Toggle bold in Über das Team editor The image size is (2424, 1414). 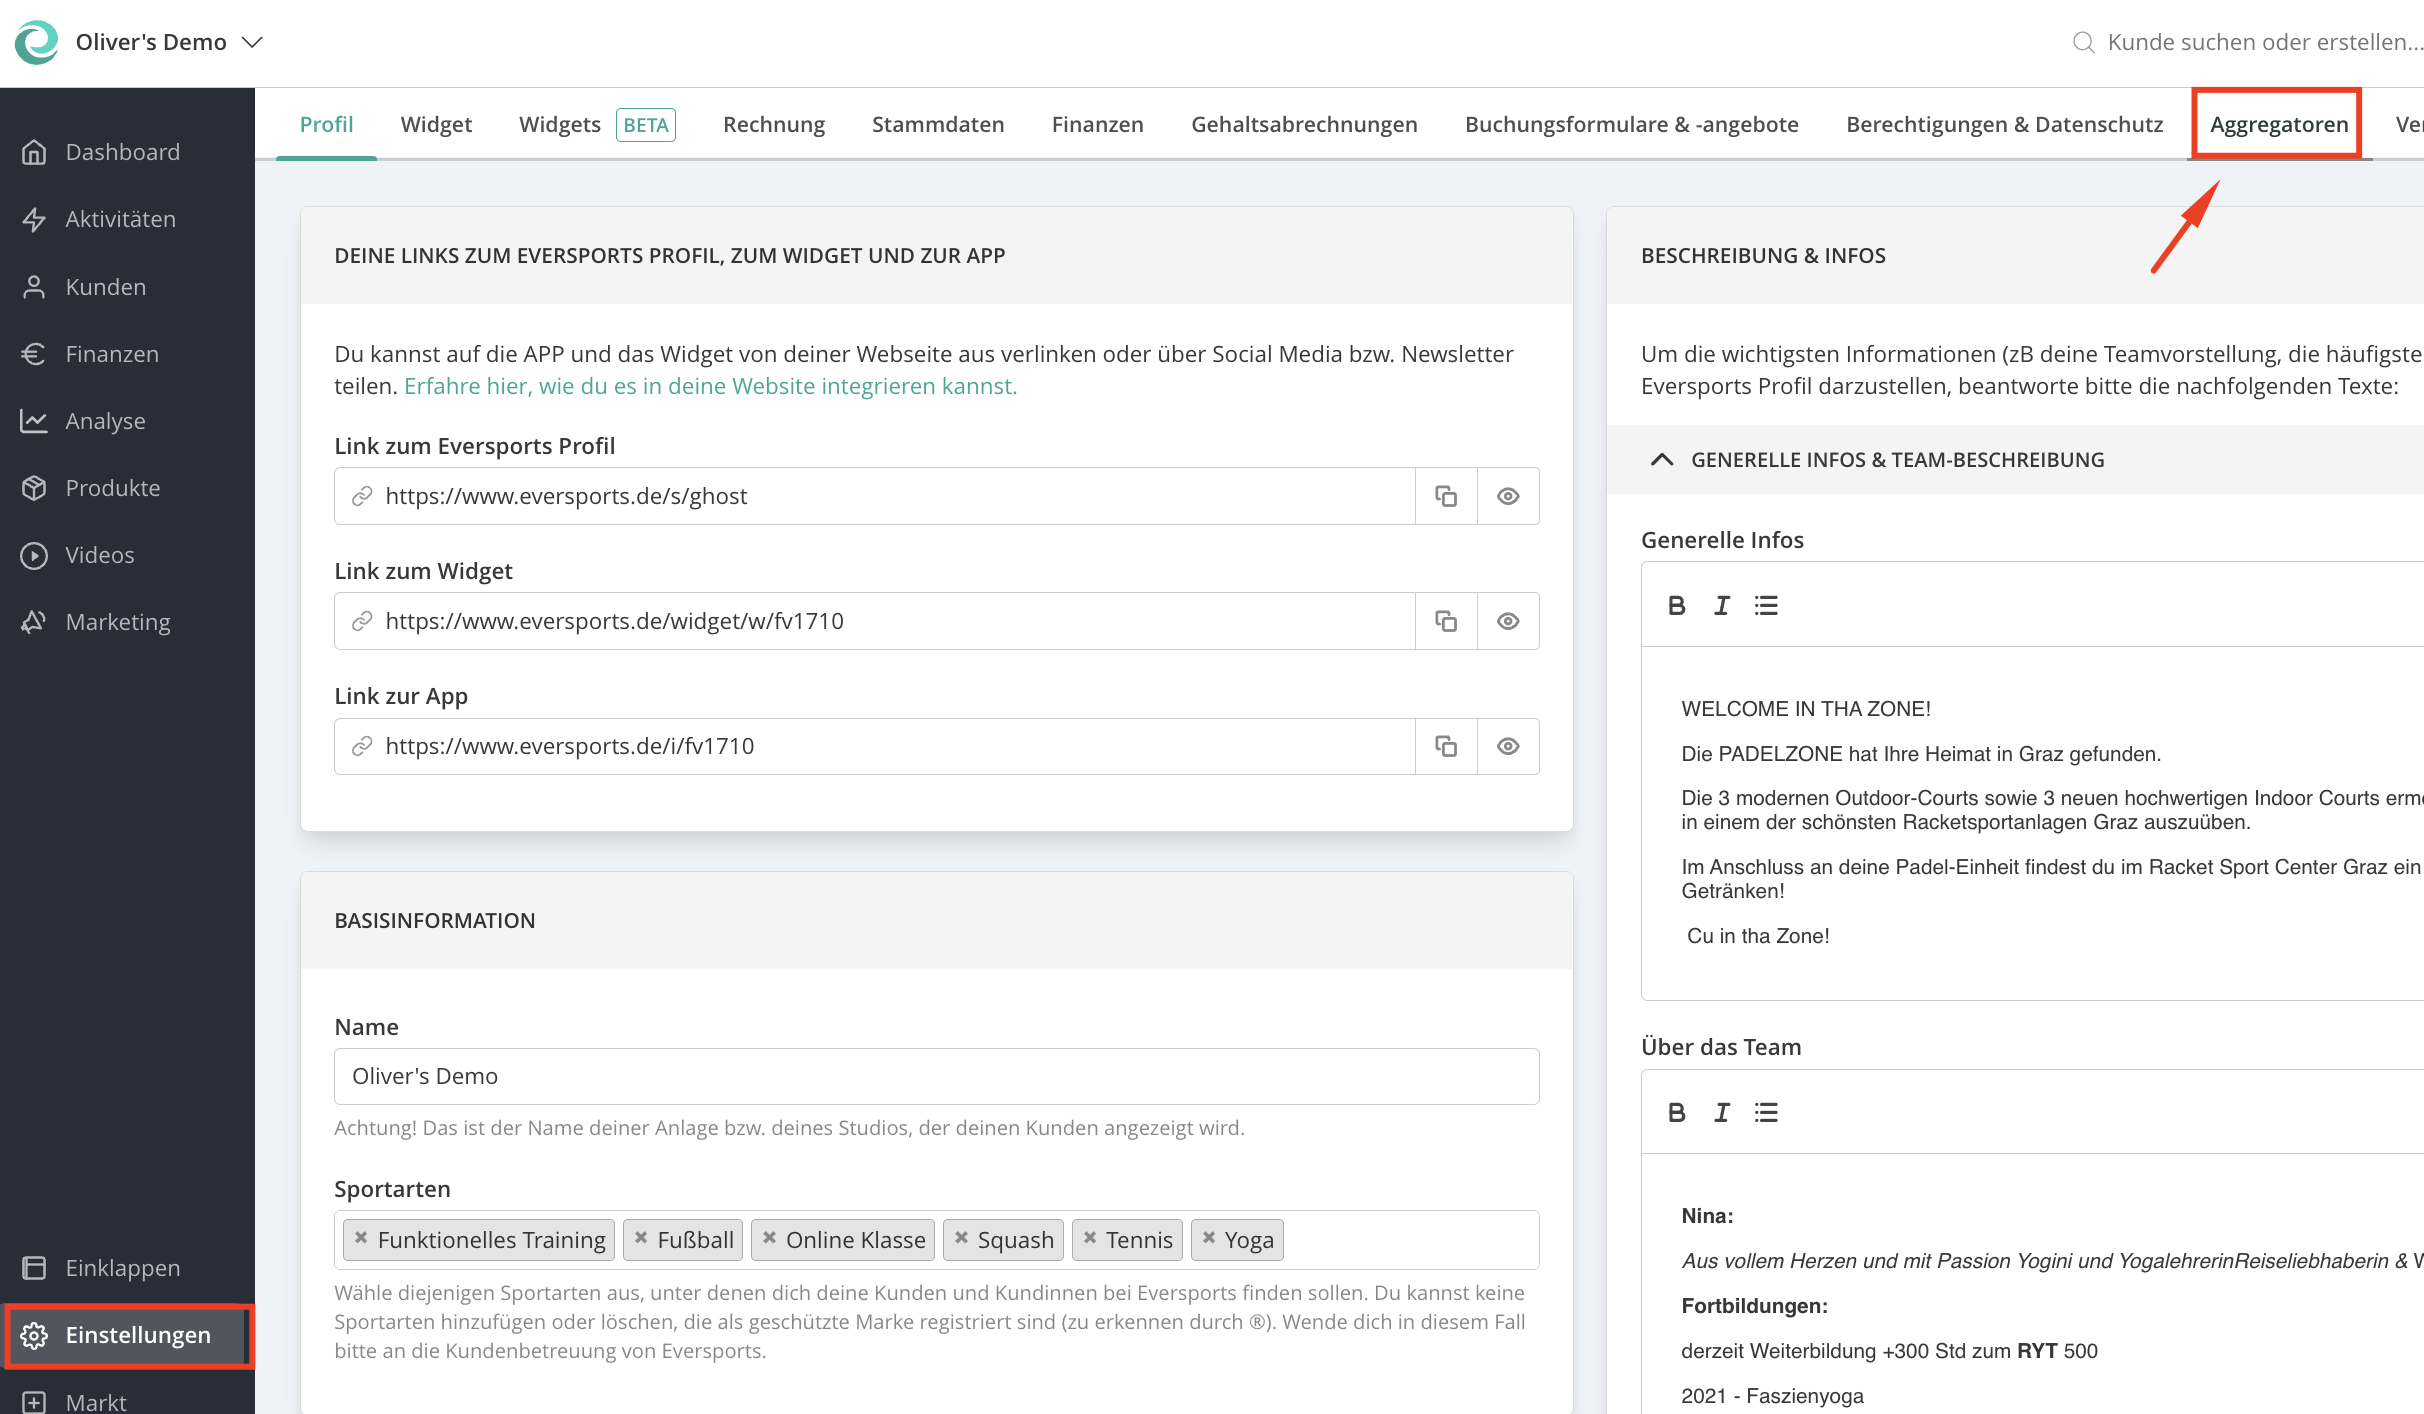point(1677,1112)
